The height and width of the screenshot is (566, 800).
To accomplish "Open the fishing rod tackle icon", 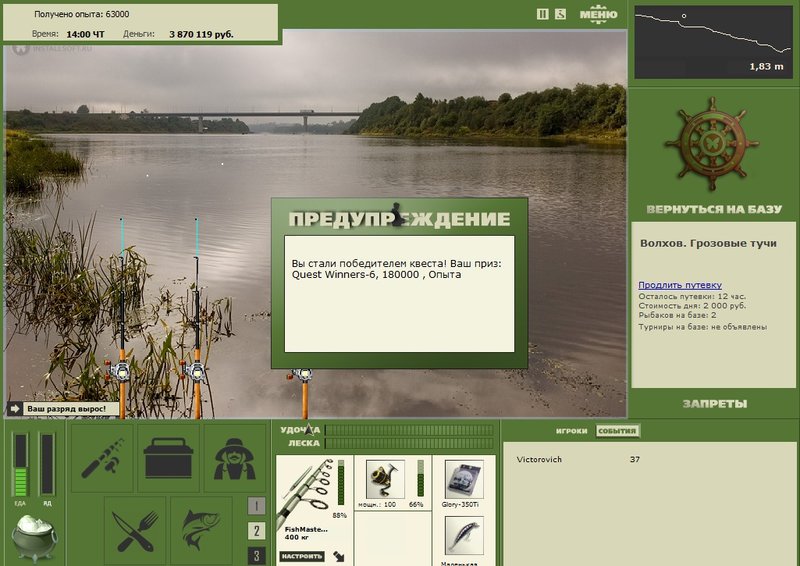I will click(102, 458).
